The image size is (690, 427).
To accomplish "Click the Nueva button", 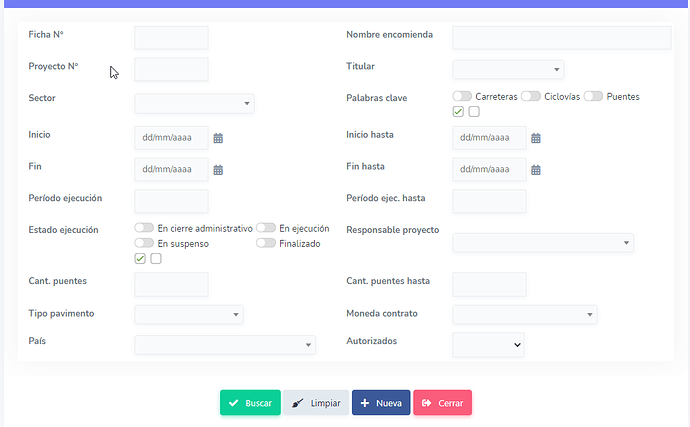I will pyautogui.click(x=381, y=403).
